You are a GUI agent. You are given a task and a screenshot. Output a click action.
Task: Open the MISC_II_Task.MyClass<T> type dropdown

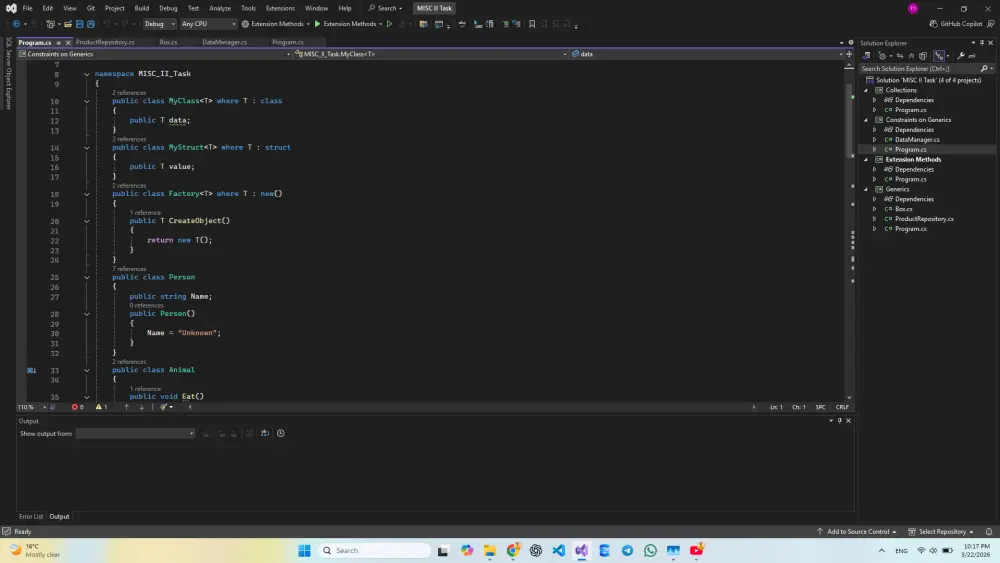coord(430,54)
